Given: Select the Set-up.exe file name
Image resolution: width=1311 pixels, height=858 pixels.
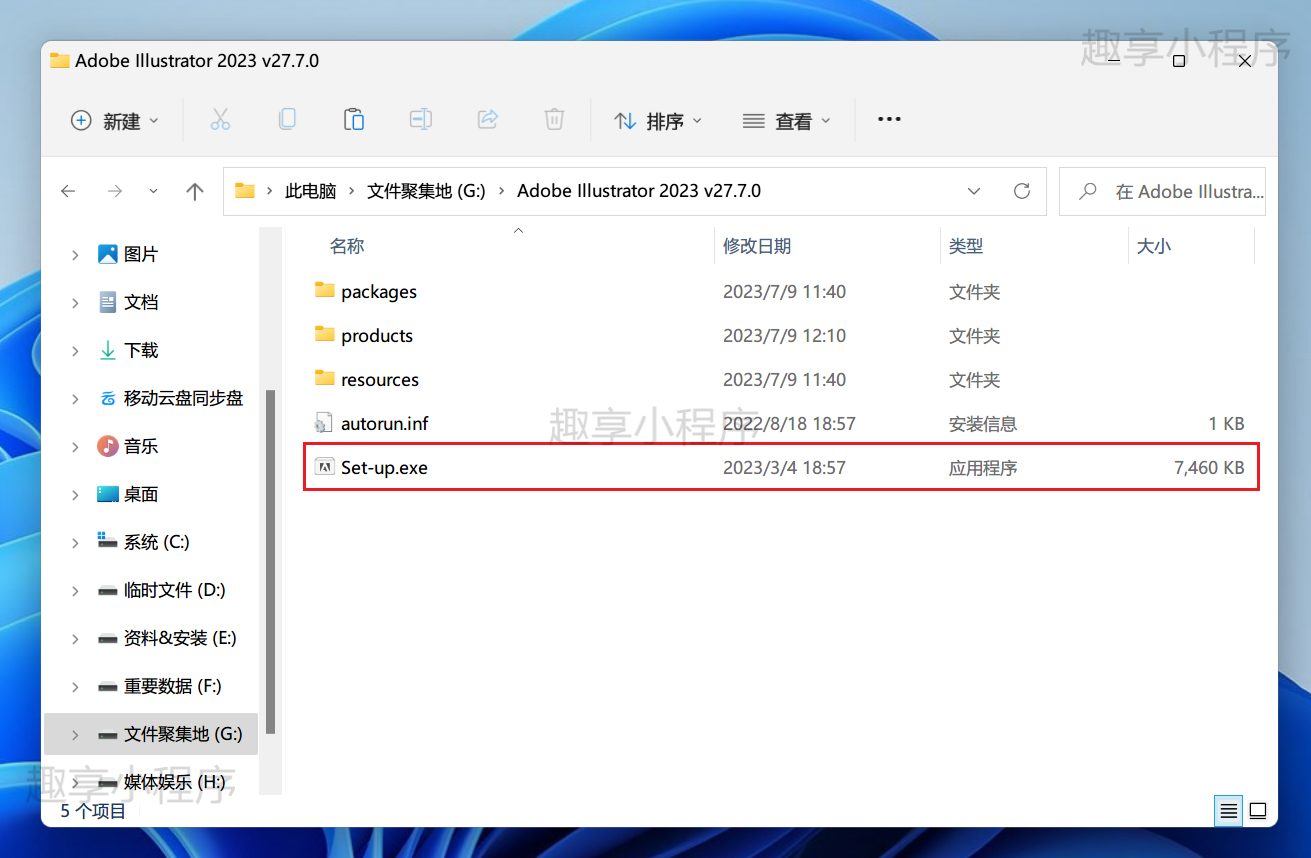Looking at the screenshot, I should (384, 468).
